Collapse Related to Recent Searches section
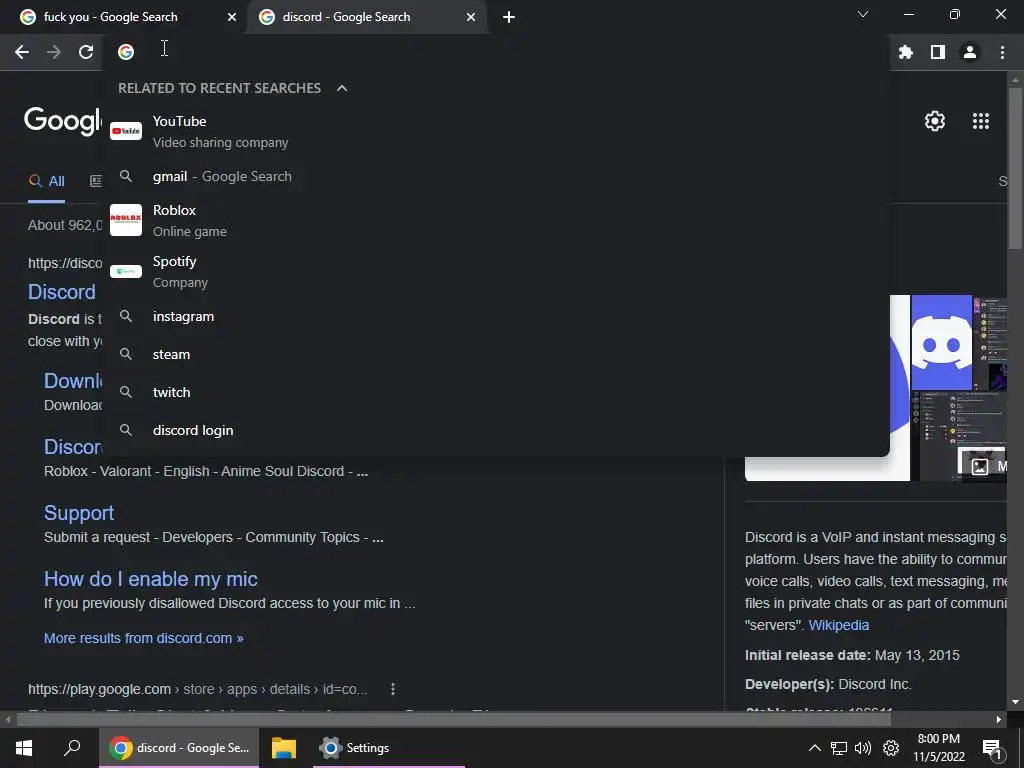1024x768 pixels. click(342, 88)
